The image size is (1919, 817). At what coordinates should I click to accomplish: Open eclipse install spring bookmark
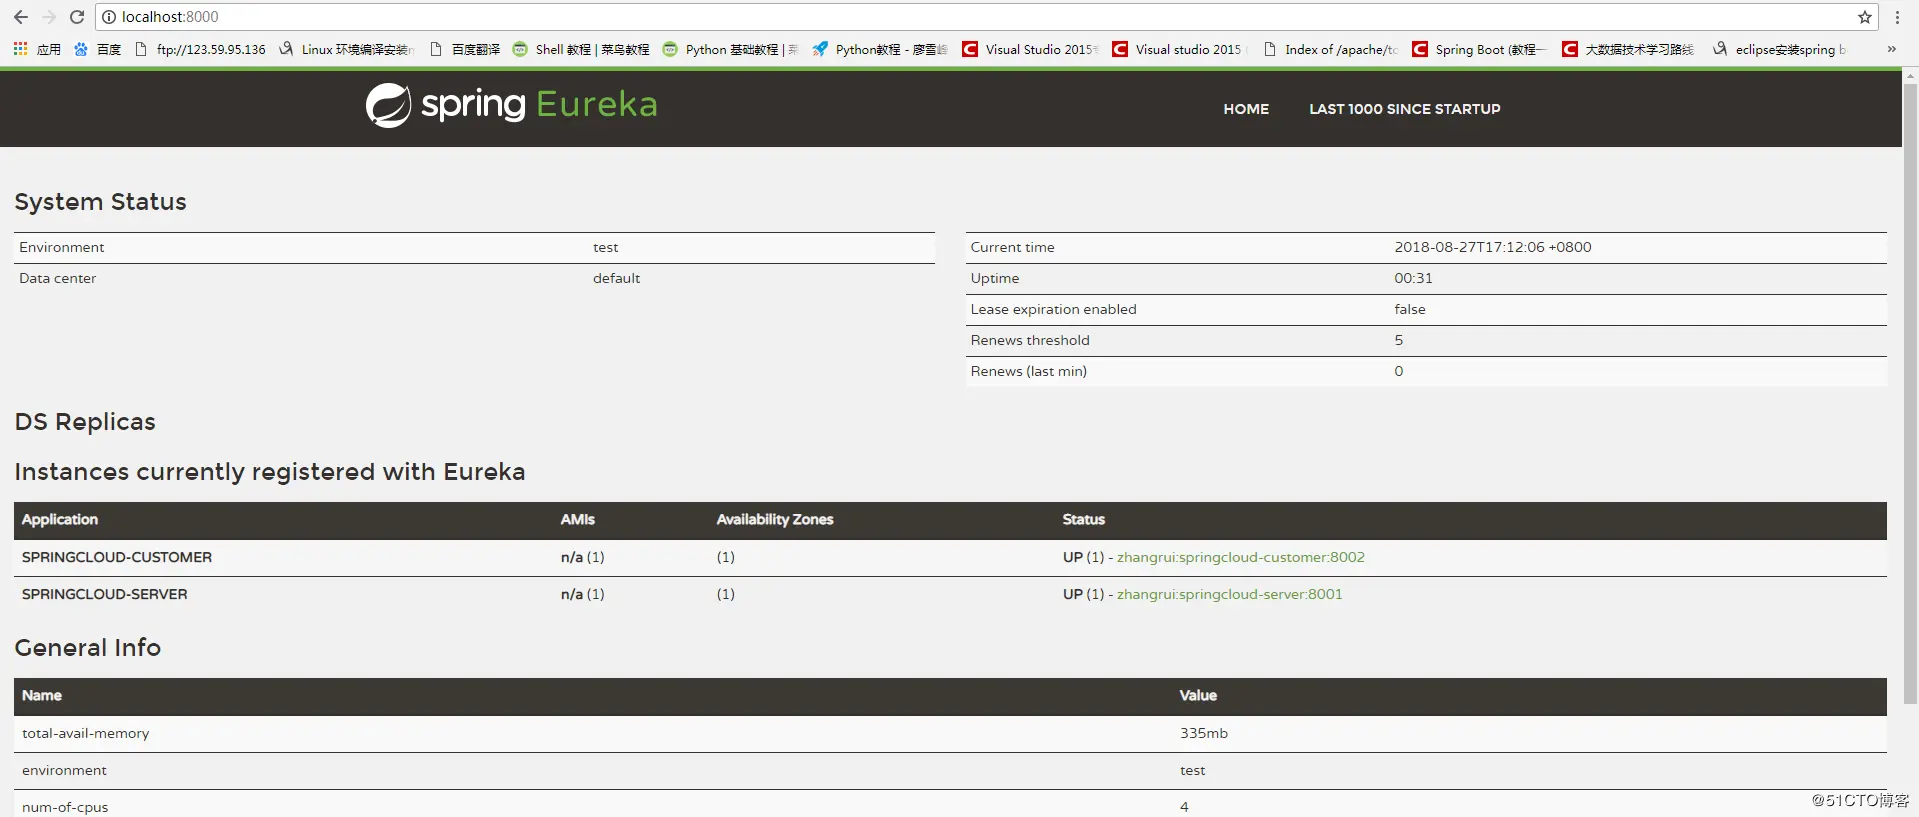(x=1780, y=49)
